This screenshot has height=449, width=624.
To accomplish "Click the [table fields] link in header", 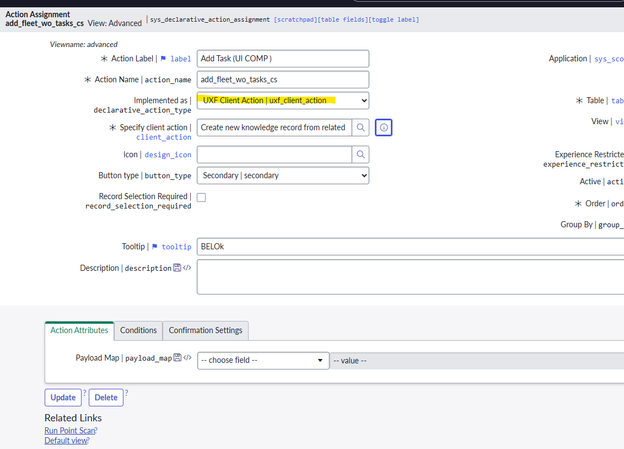I will pyautogui.click(x=343, y=20).
